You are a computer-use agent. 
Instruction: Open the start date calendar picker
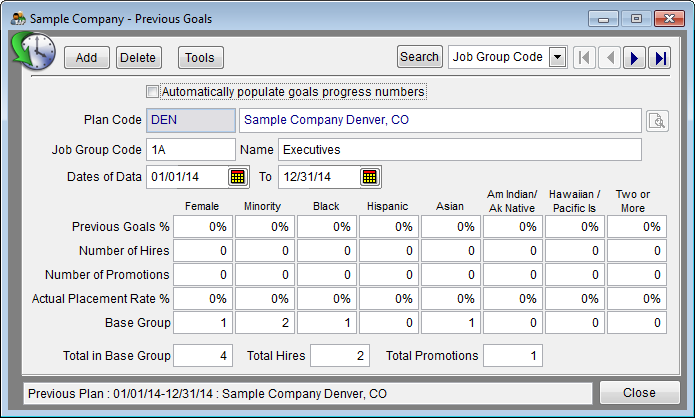coord(238,177)
